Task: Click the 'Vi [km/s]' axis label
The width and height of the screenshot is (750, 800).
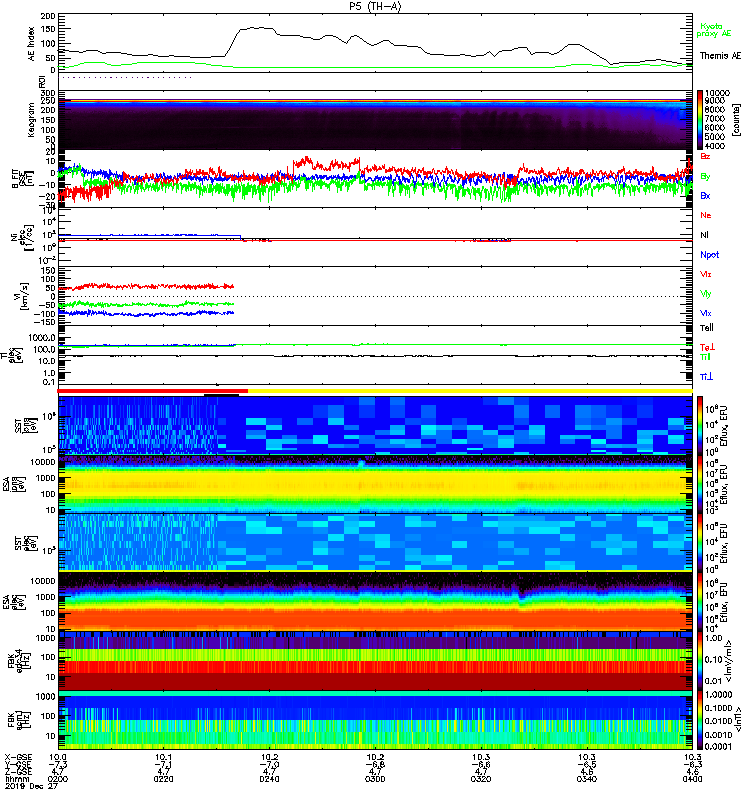Action: 22,296
